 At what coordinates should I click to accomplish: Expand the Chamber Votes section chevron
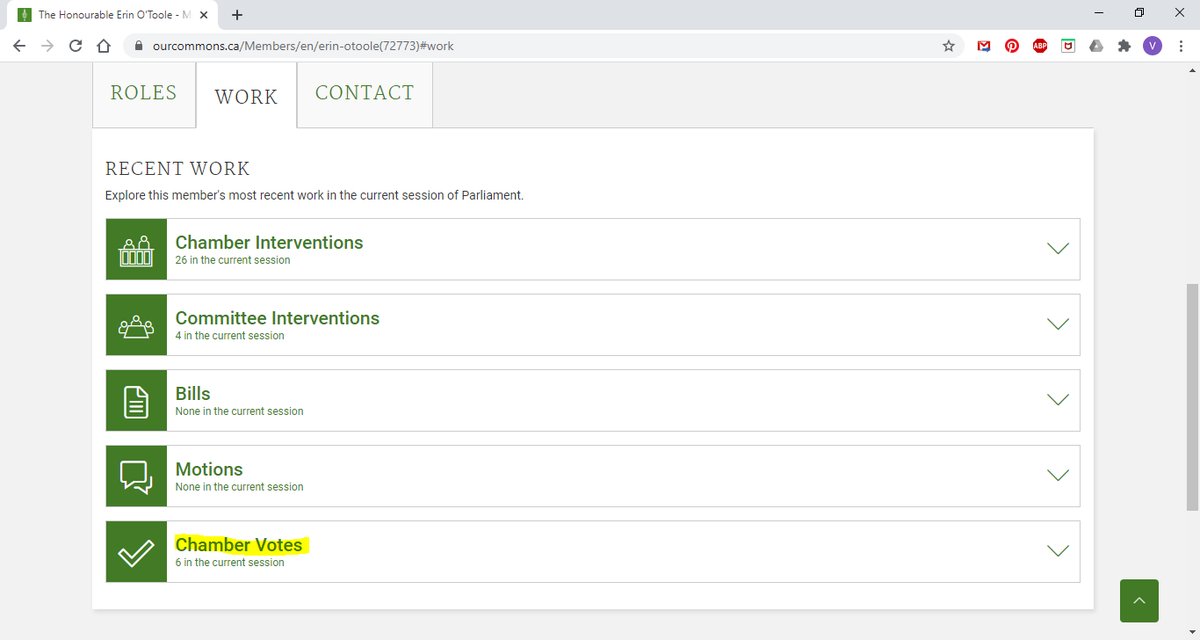[x=1058, y=551]
